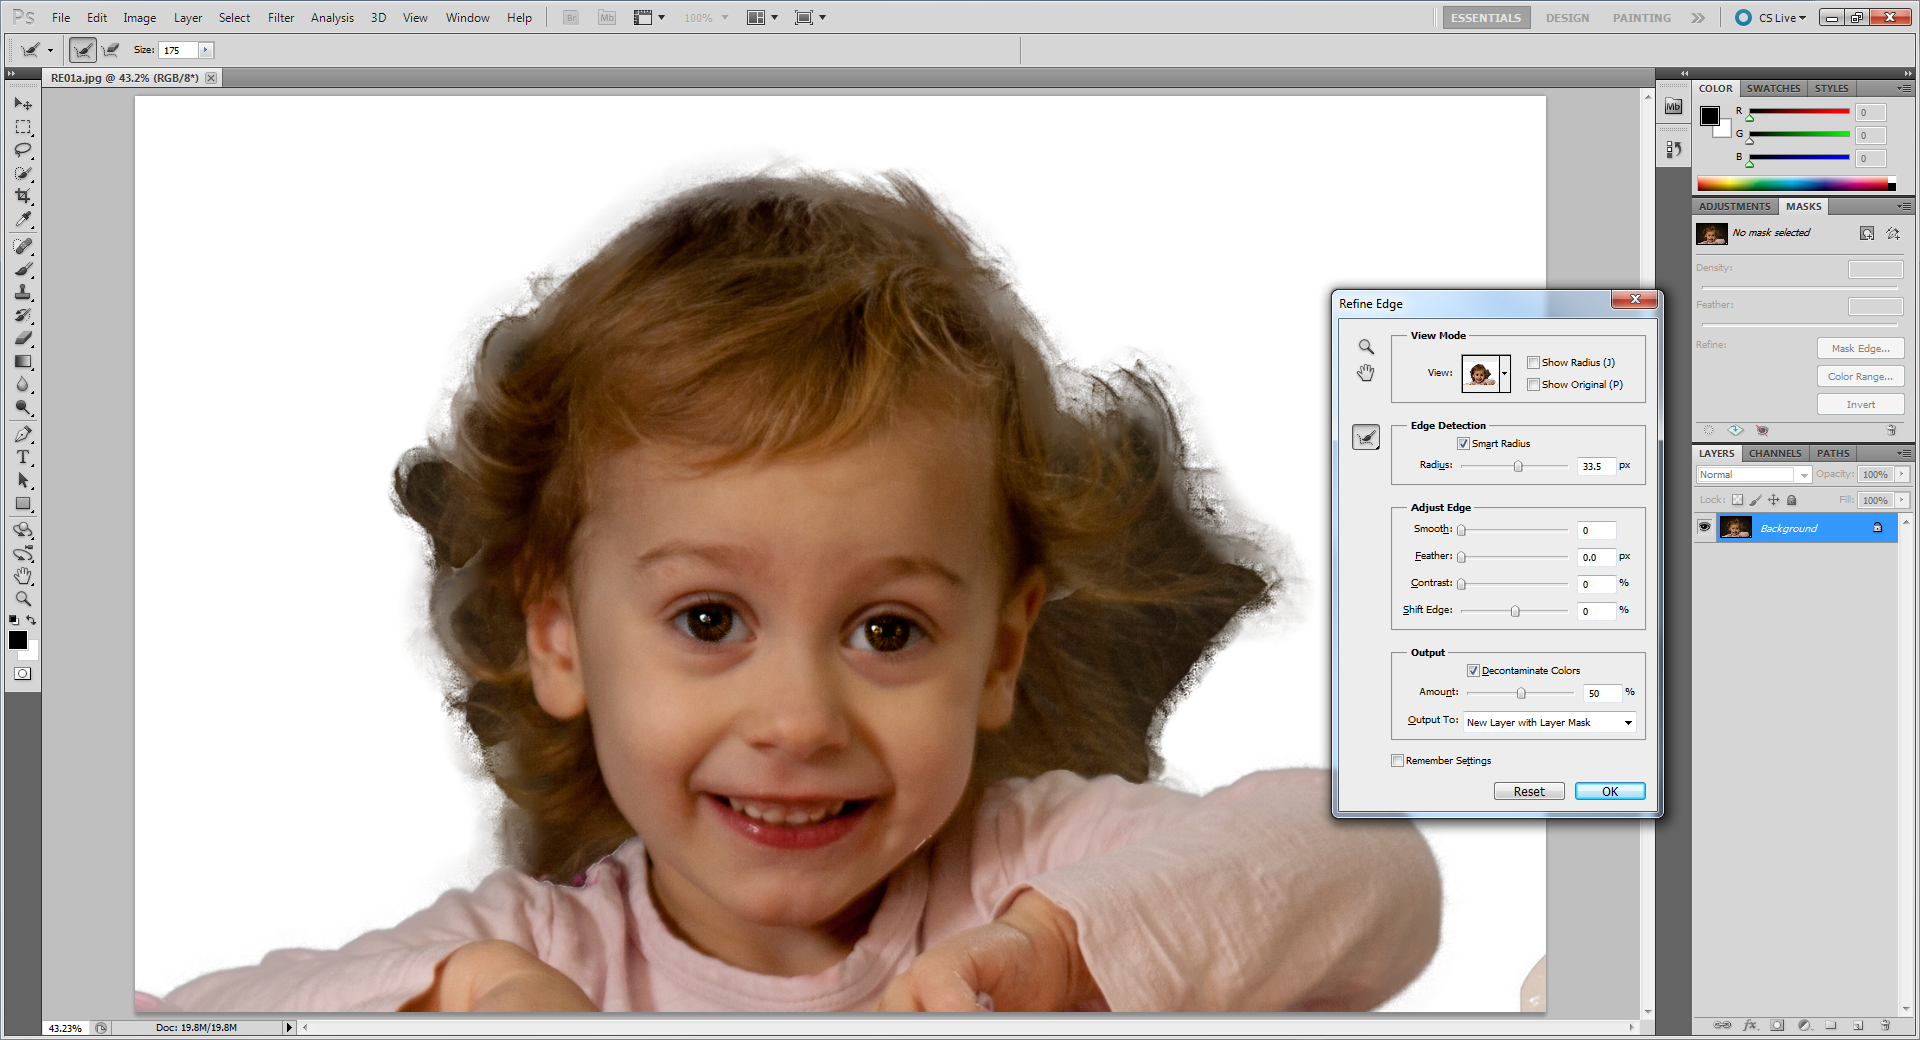Select the Eyedropper tool

pyautogui.click(x=23, y=219)
